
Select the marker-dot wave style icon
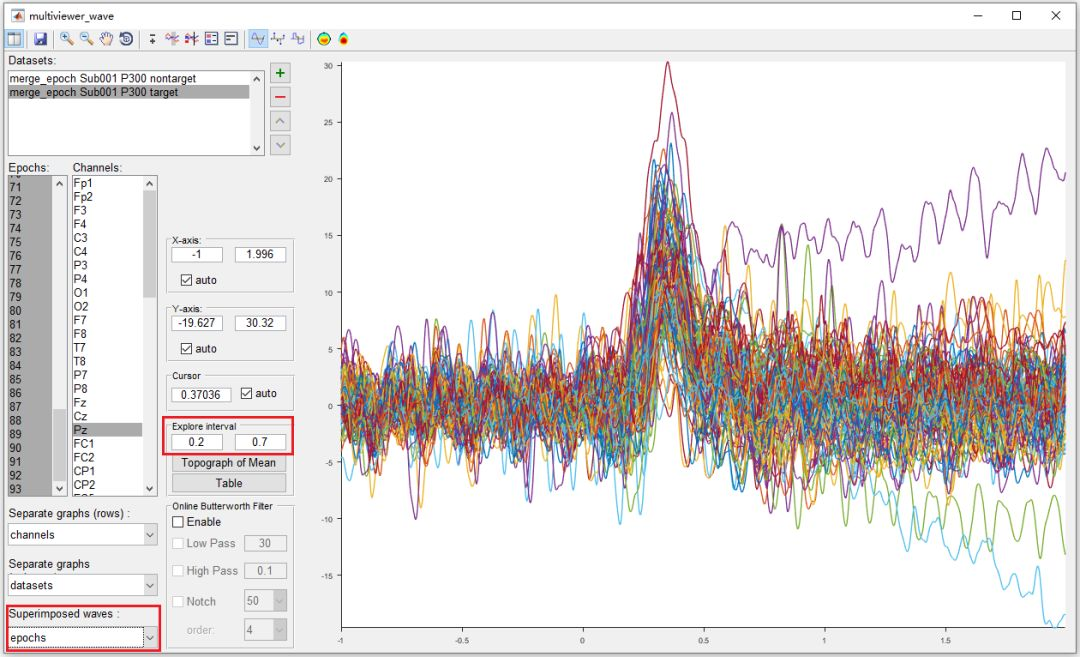(278, 39)
